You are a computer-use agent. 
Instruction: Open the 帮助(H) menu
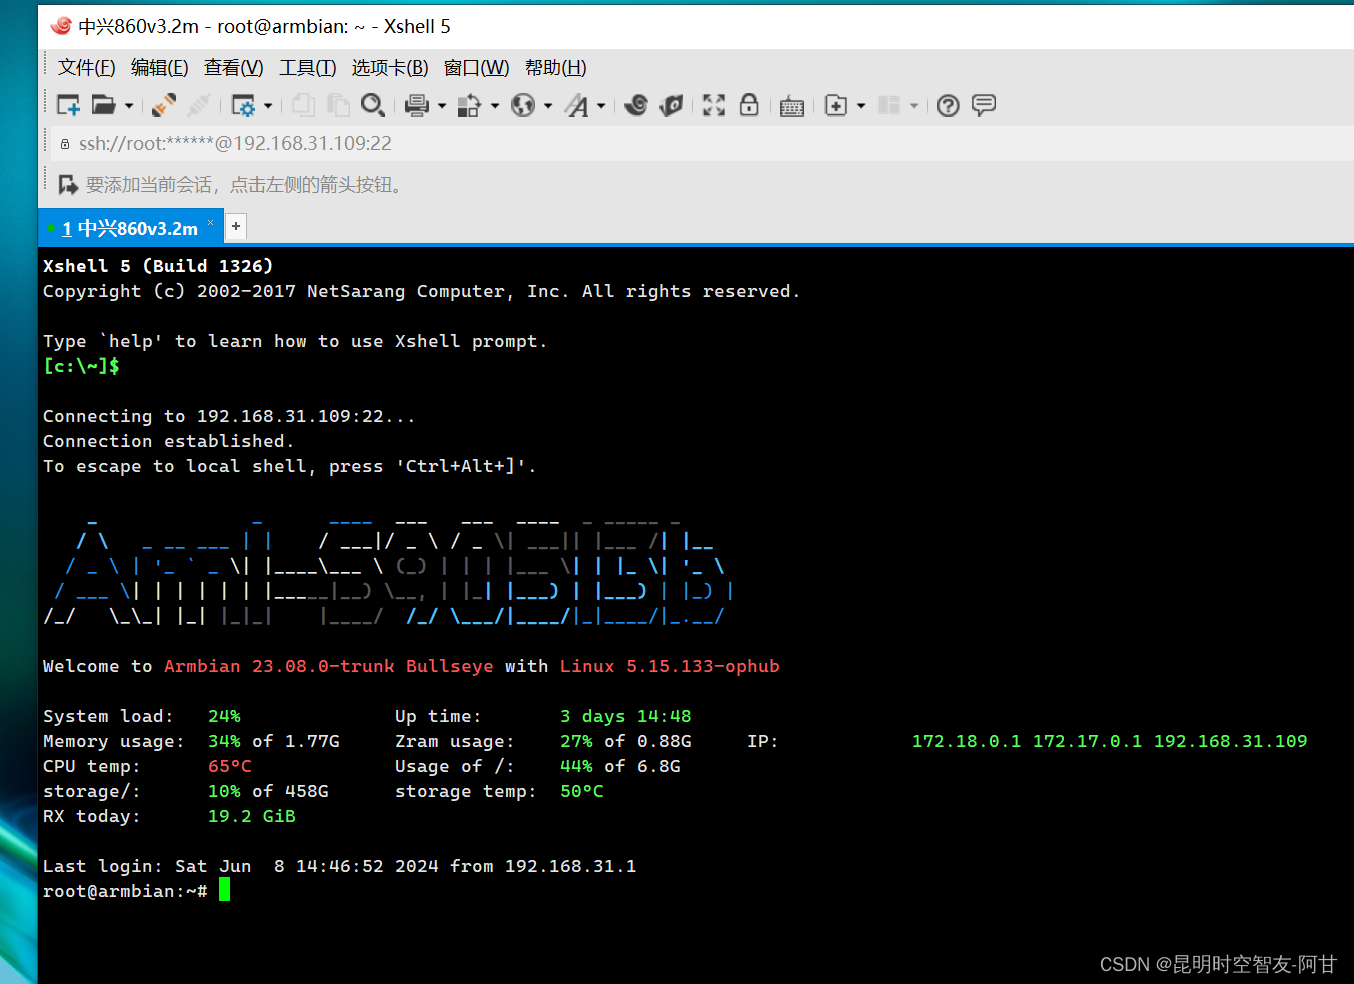click(x=556, y=68)
